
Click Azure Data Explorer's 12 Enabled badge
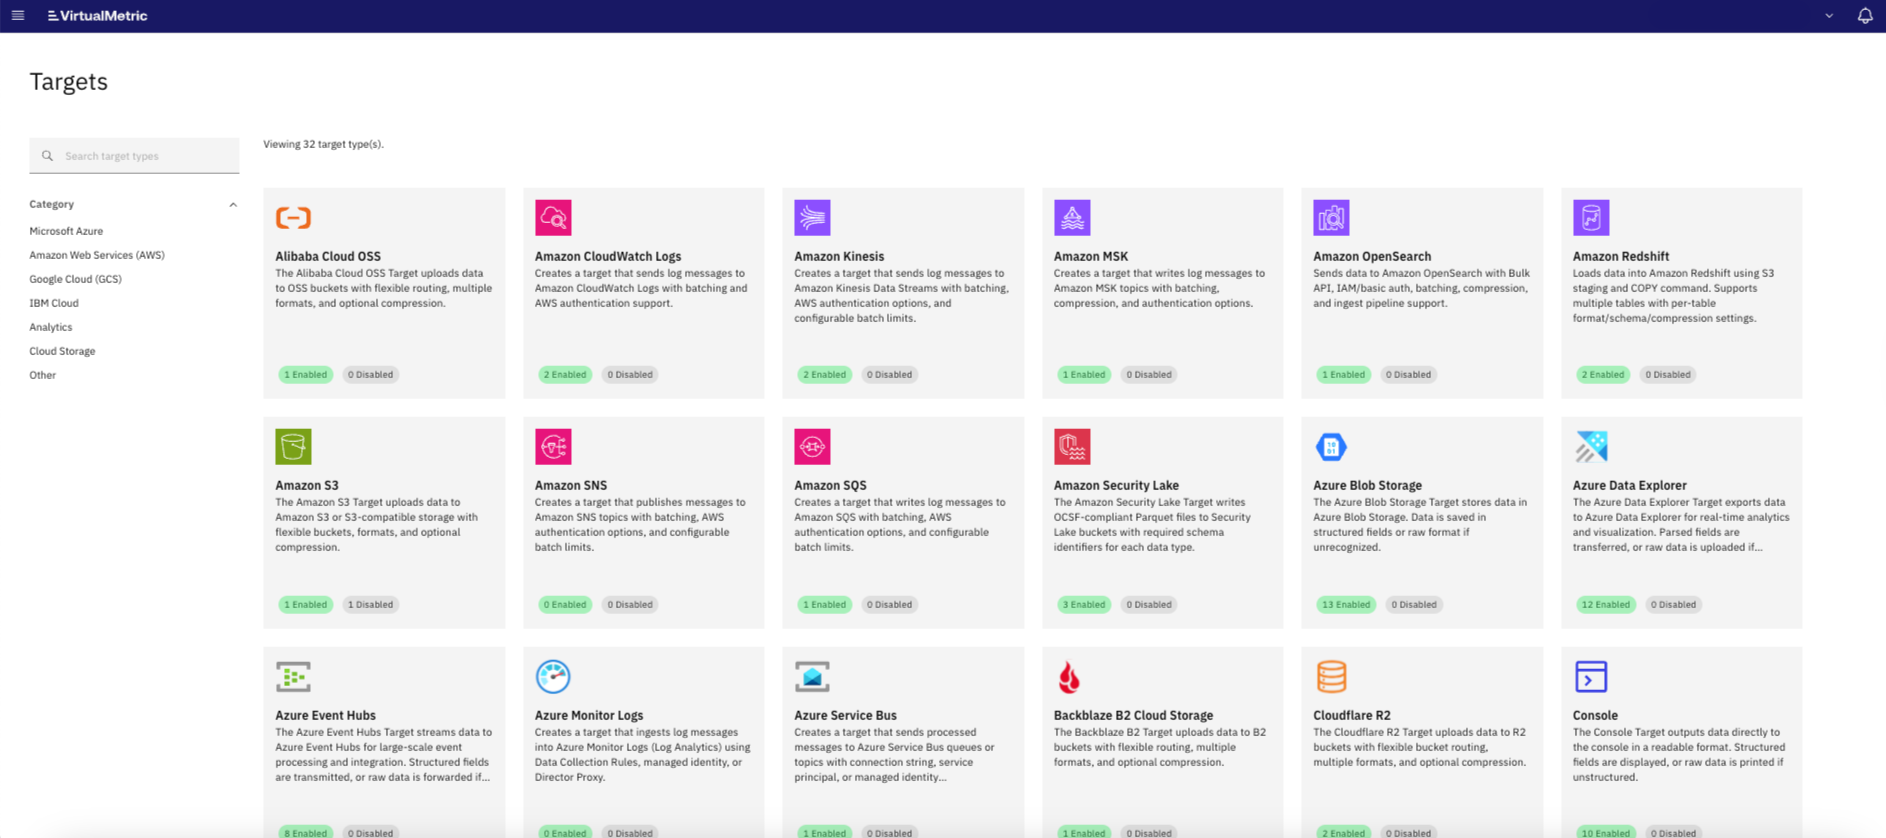point(1605,604)
